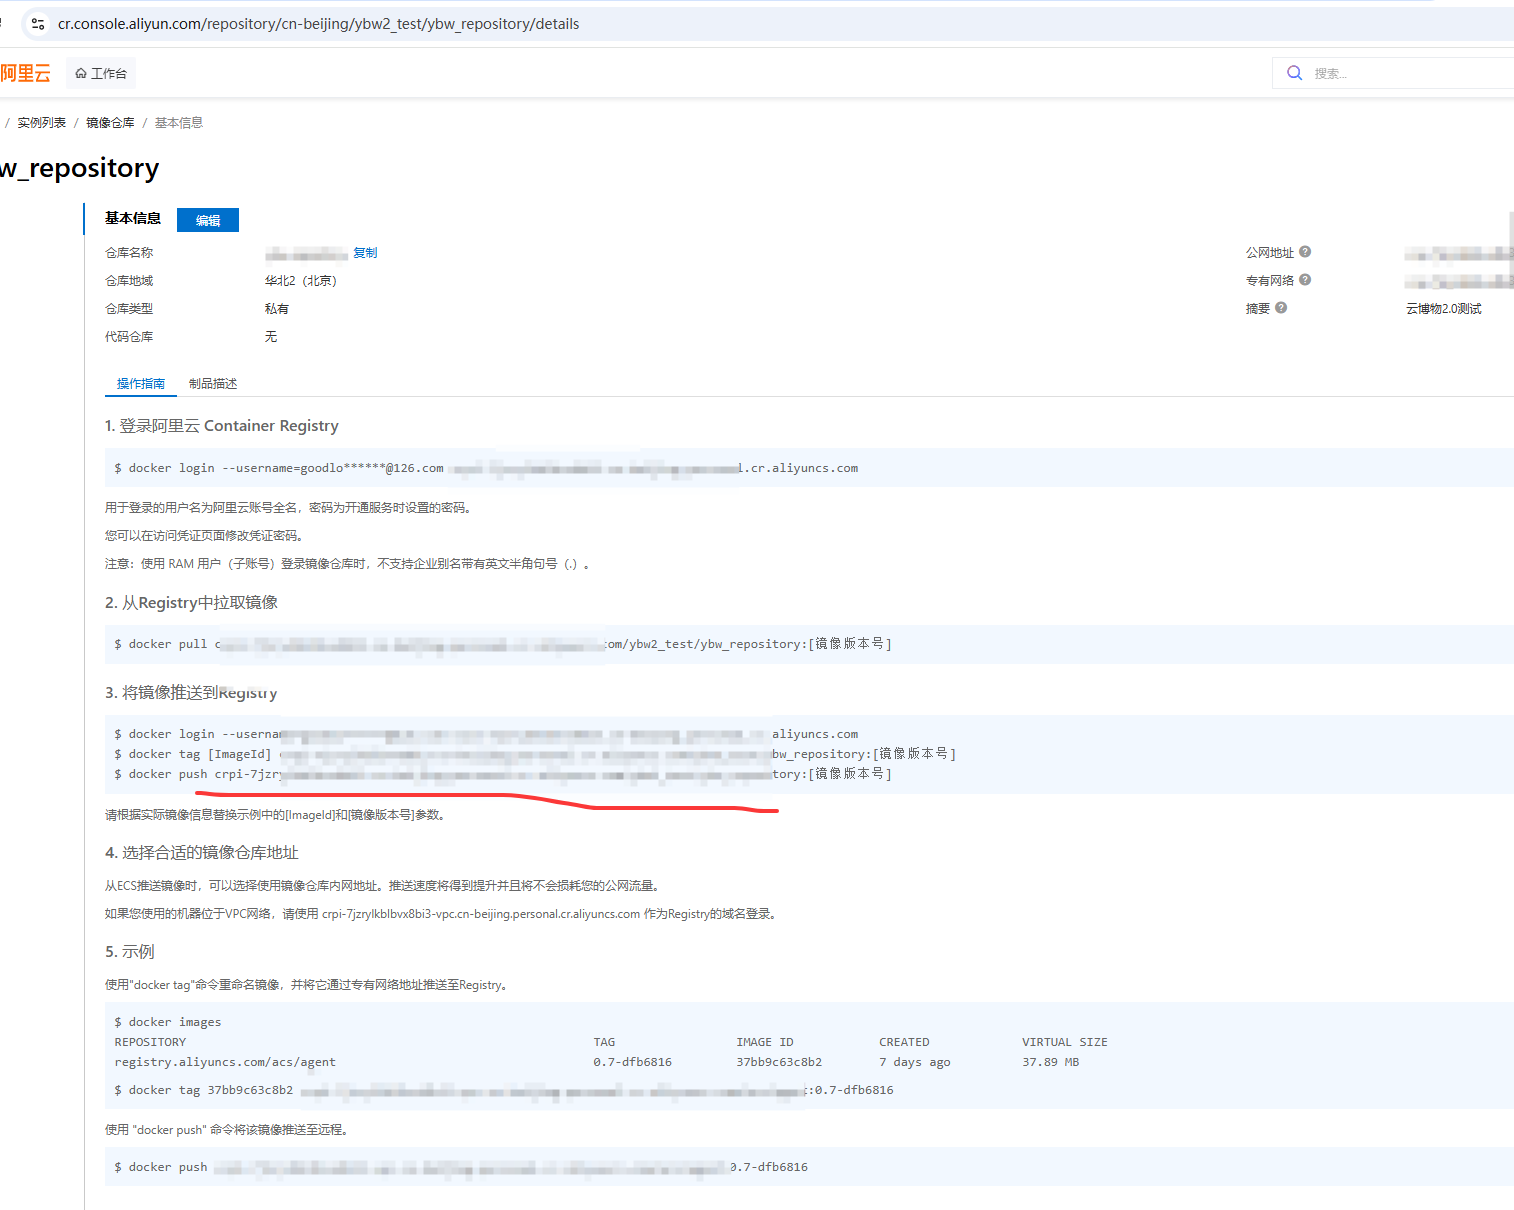
Task: Click docker tag 37bb9c63c8b2 example line
Action: pos(504,1090)
